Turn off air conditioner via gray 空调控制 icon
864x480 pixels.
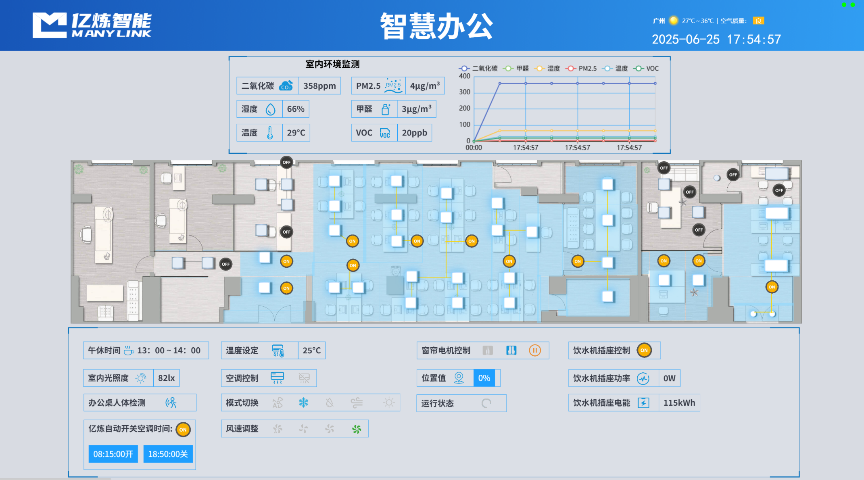coord(304,377)
